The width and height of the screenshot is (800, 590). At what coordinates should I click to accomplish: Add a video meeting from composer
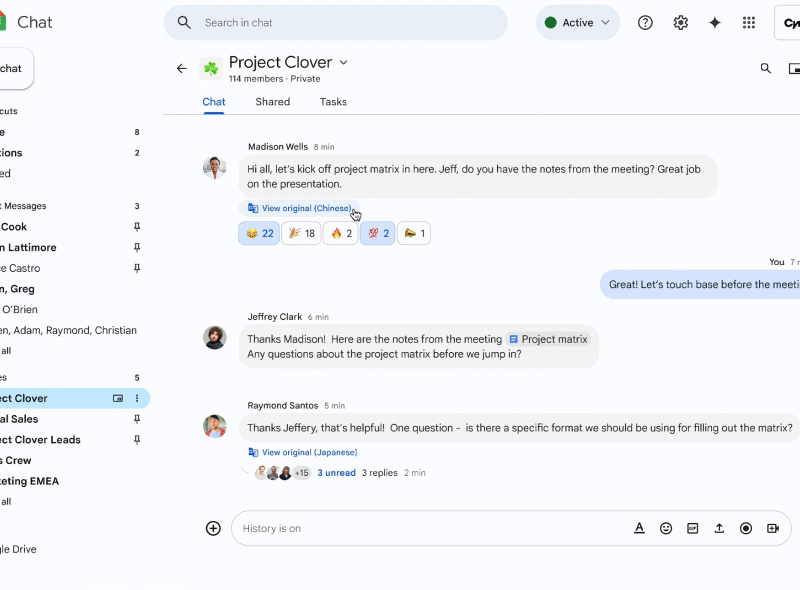[772, 528]
